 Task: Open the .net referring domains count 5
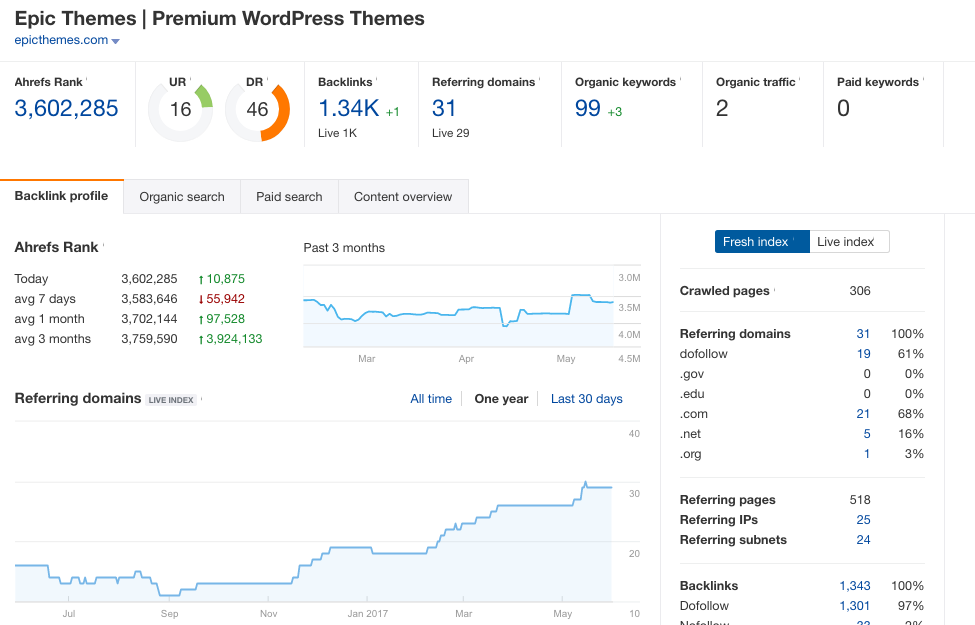[867, 433]
